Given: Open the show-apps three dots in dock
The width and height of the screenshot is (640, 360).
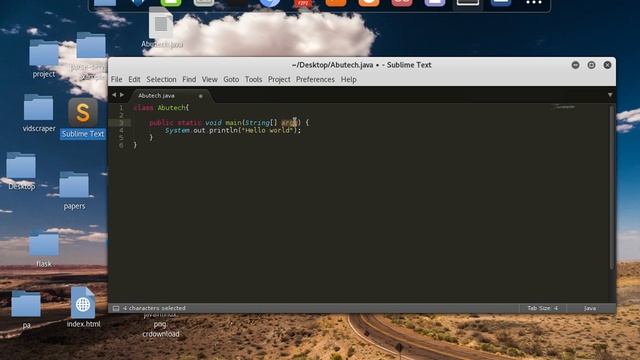Looking at the screenshot, I should 533,3.
